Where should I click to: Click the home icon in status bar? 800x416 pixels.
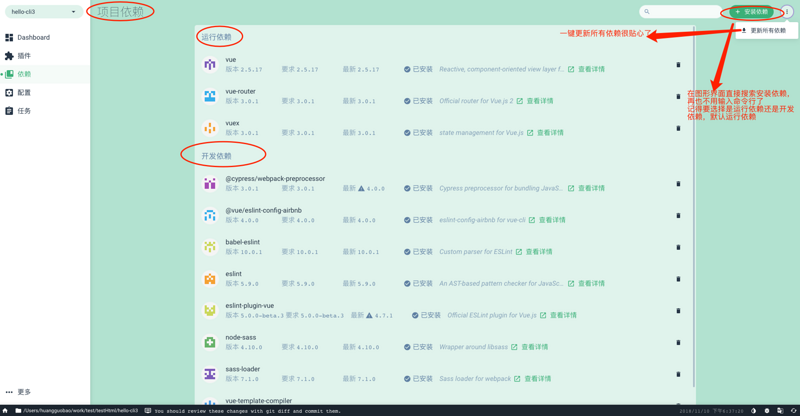[x=5, y=410]
